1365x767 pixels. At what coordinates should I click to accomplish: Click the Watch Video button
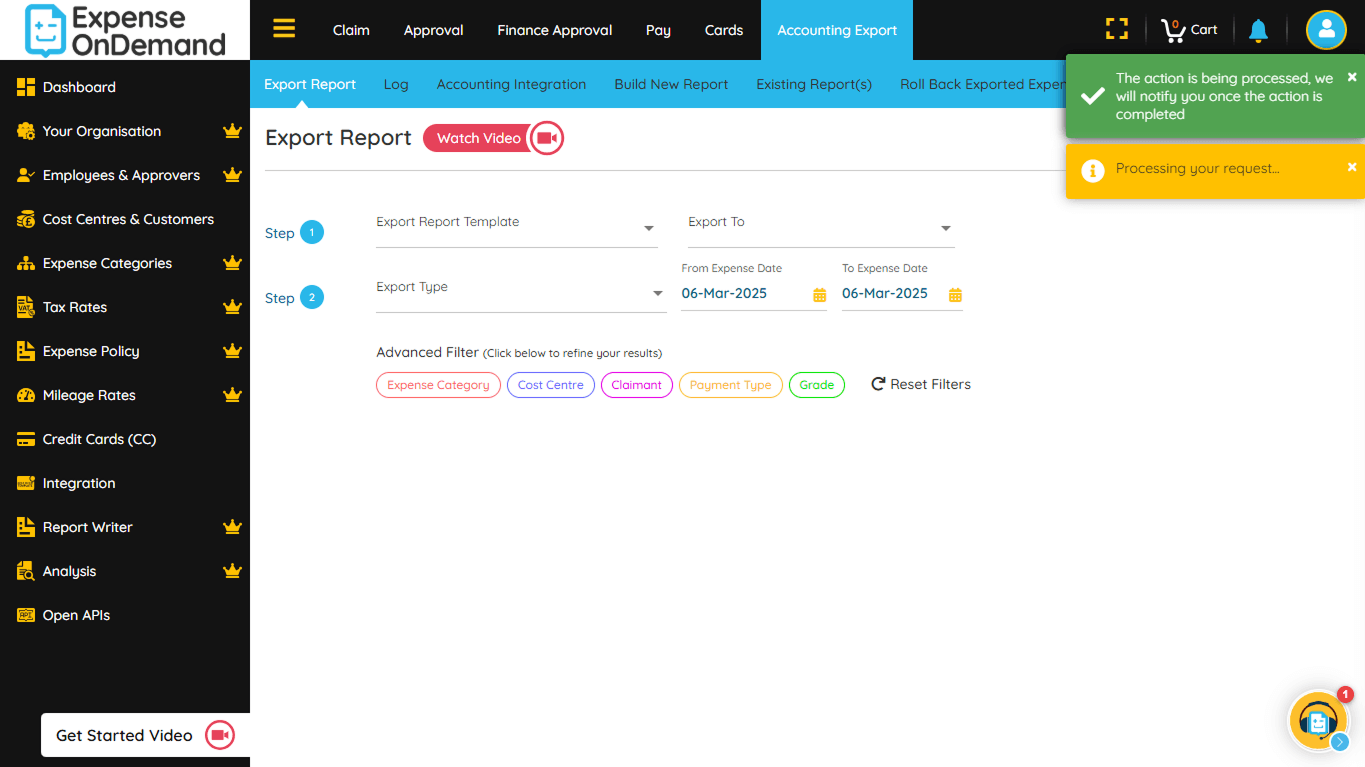coord(493,138)
